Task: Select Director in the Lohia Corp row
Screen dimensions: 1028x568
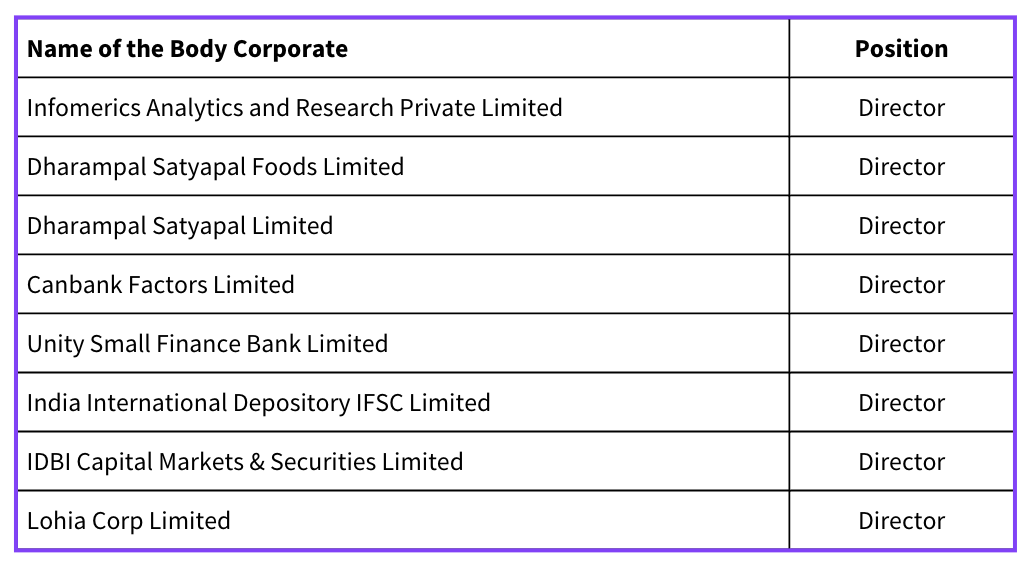Action: click(901, 521)
